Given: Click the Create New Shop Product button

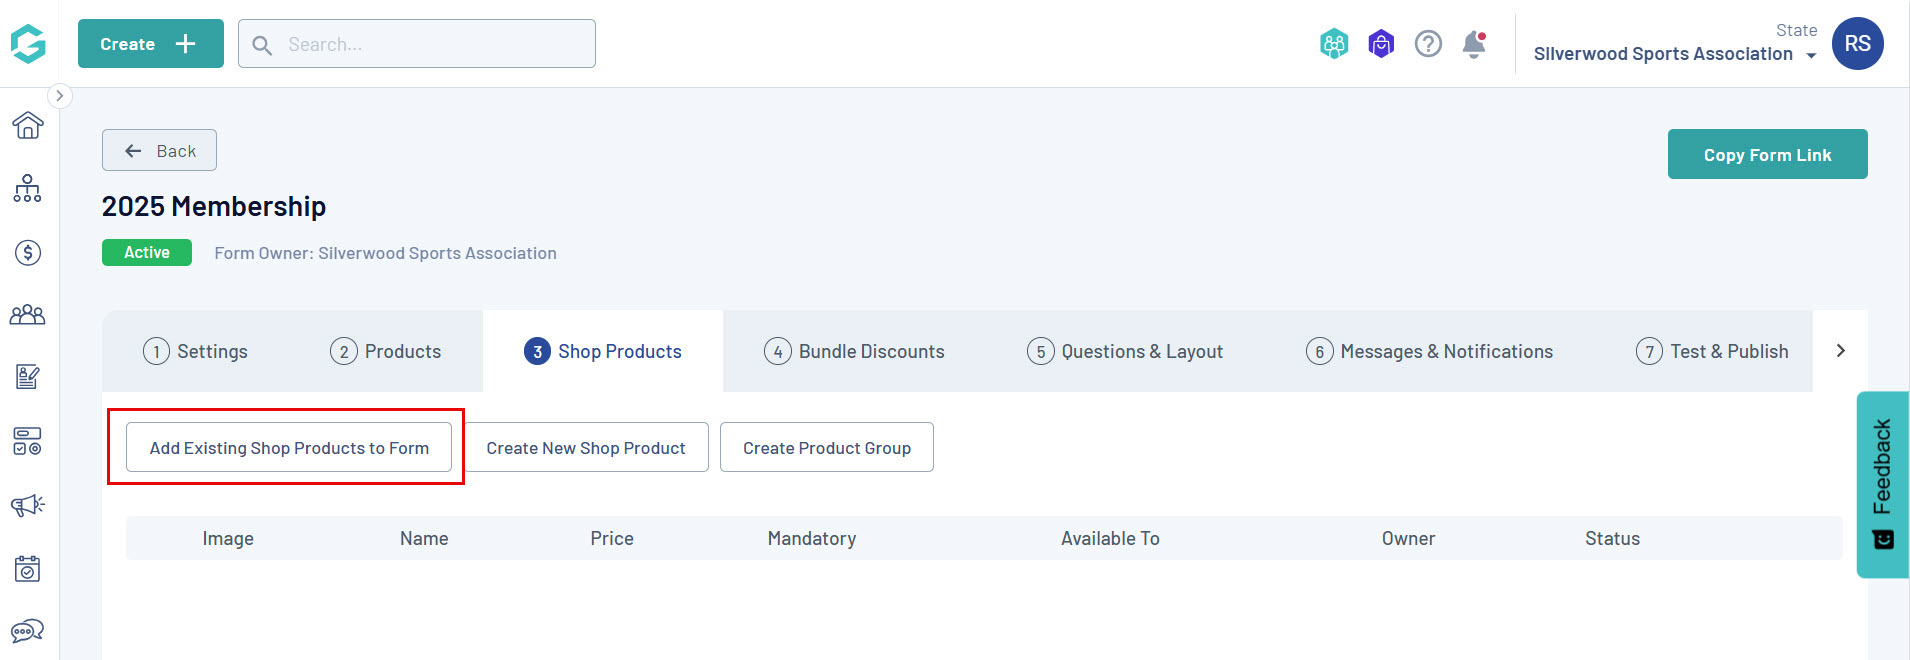Looking at the screenshot, I should [x=586, y=447].
